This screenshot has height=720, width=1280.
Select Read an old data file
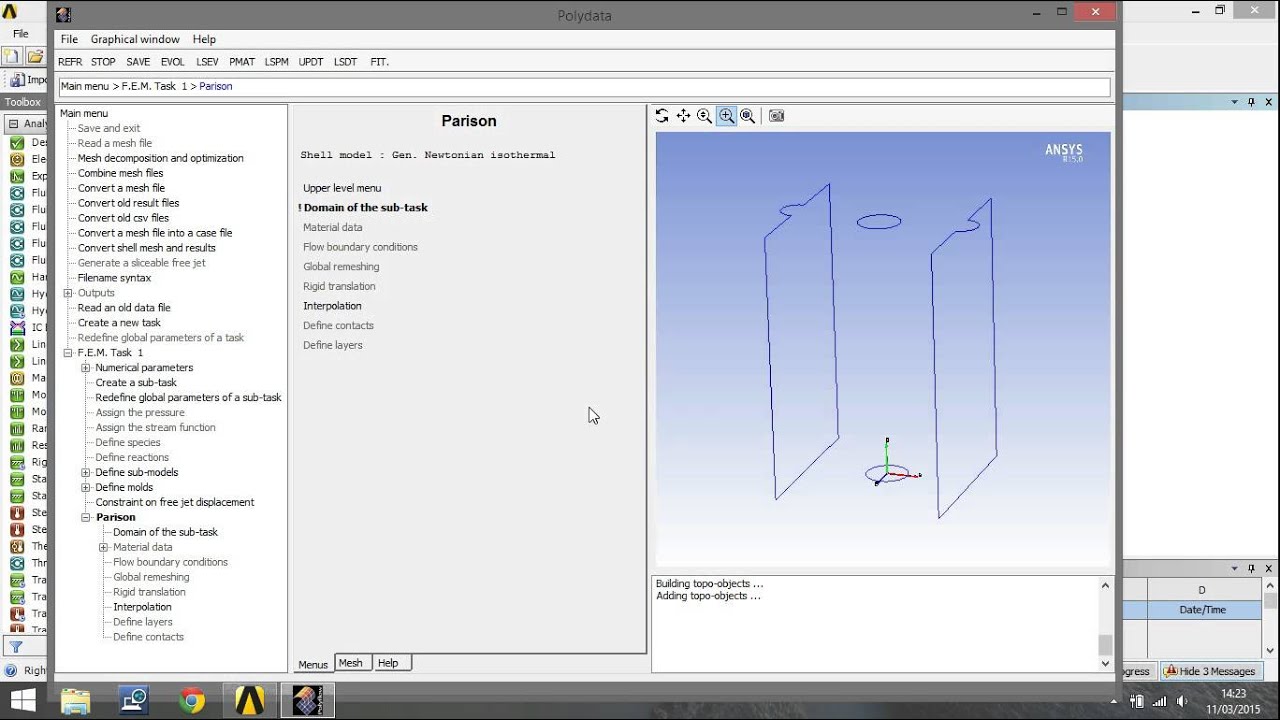(124, 308)
